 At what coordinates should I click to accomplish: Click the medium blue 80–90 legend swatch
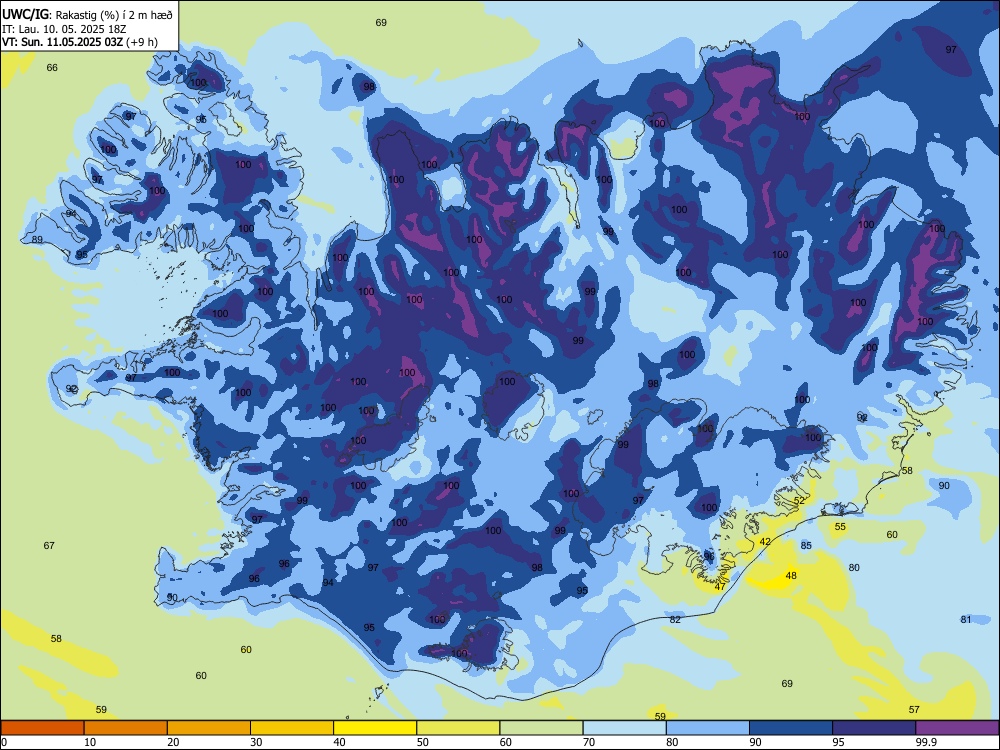coord(708,728)
